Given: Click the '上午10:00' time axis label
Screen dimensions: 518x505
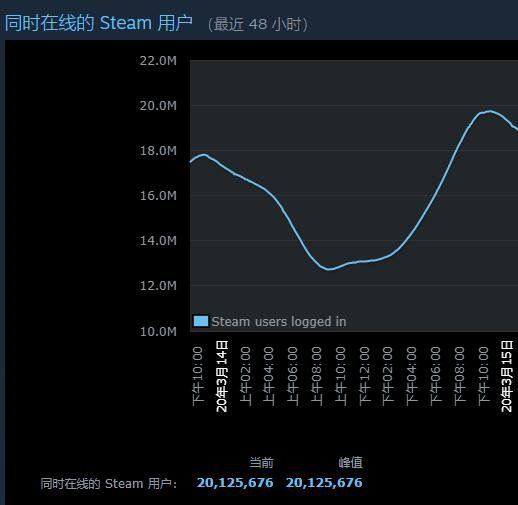Looking at the screenshot, I should [x=340, y=376].
